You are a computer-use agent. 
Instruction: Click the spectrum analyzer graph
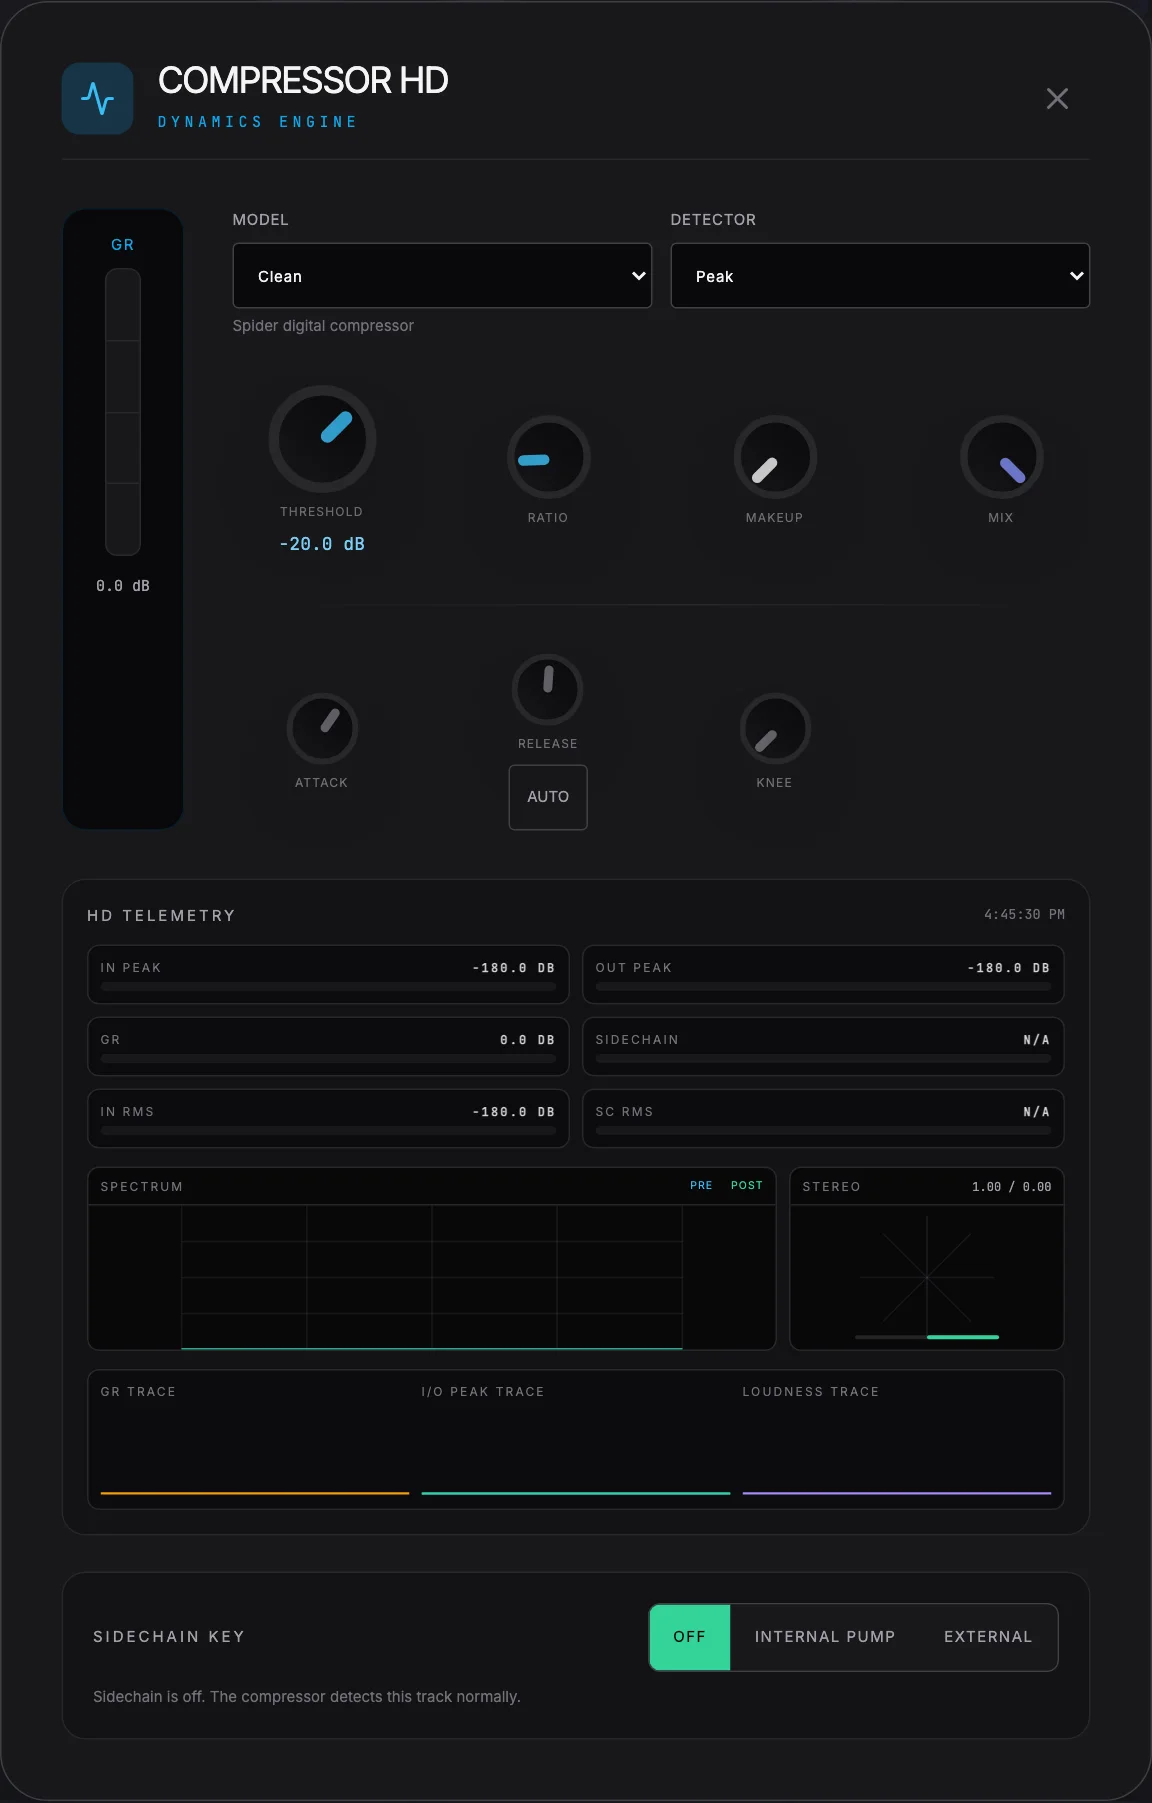(x=432, y=1277)
